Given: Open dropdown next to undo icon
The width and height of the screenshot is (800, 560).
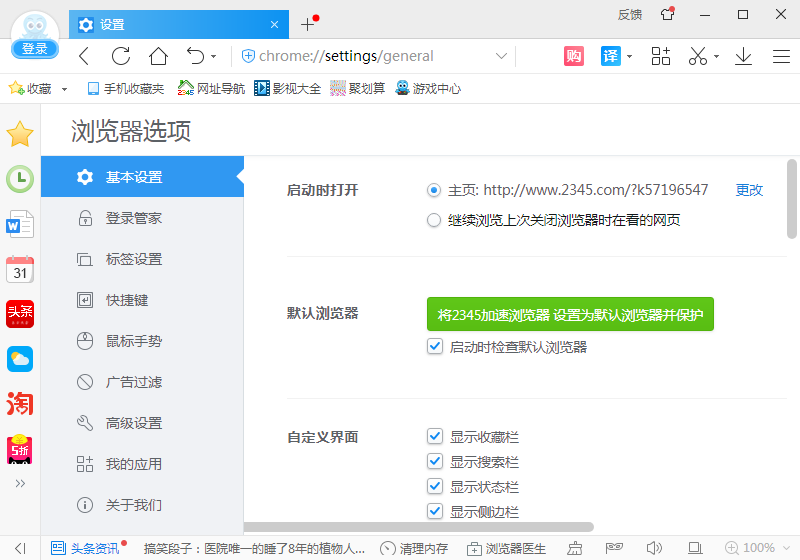Looking at the screenshot, I should coord(213,57).
